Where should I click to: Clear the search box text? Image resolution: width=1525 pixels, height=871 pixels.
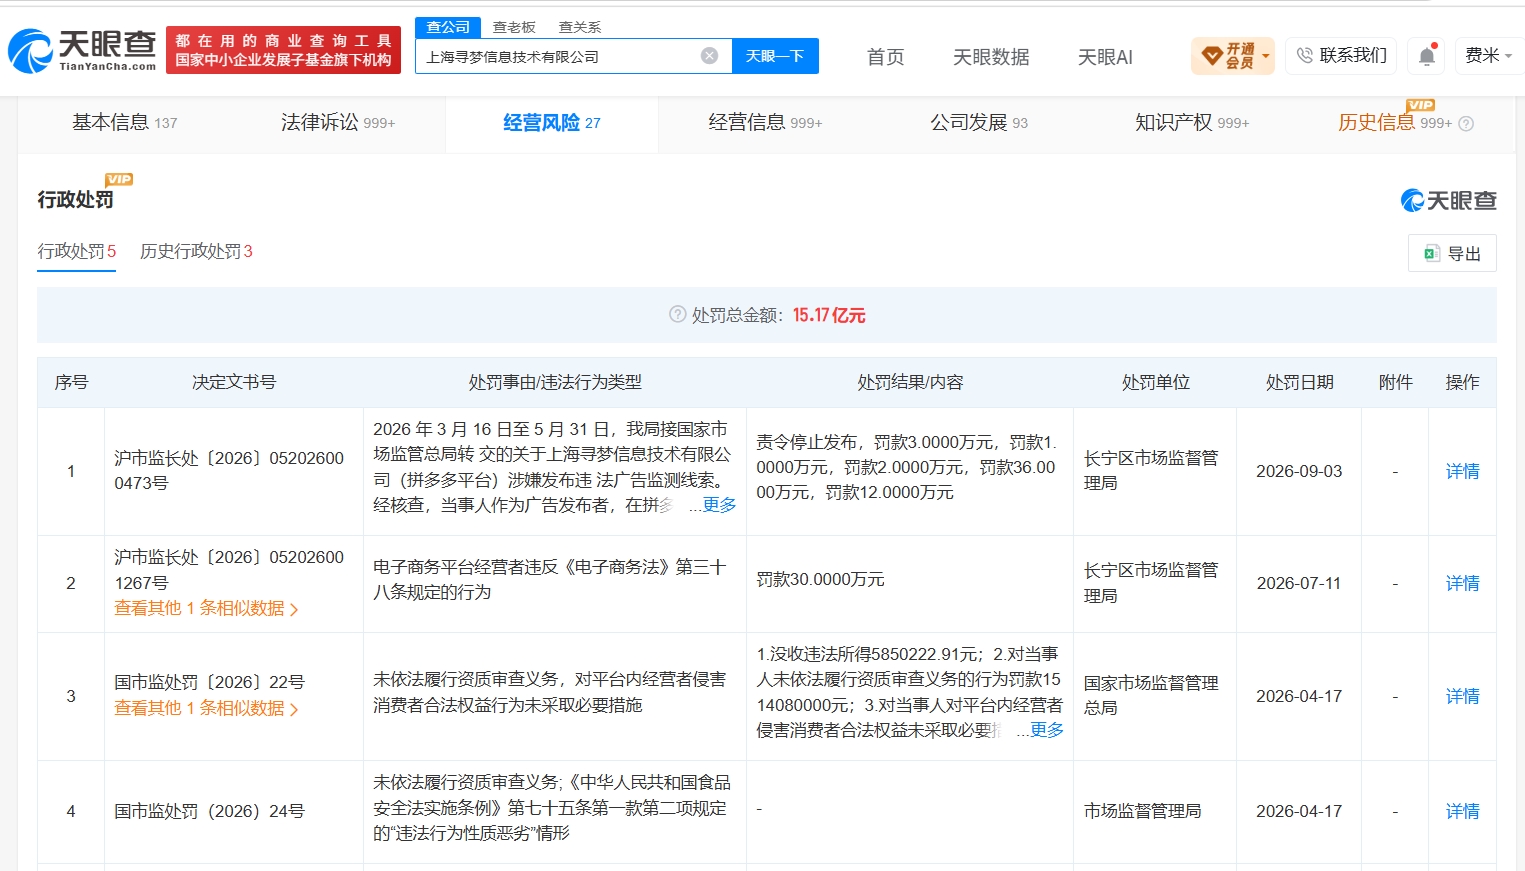pos(709,56)
